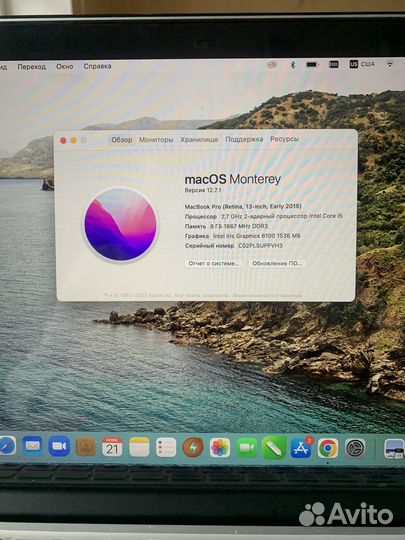Open the Calendar icon showing 21
405x540 pixels.
(112, 447)
